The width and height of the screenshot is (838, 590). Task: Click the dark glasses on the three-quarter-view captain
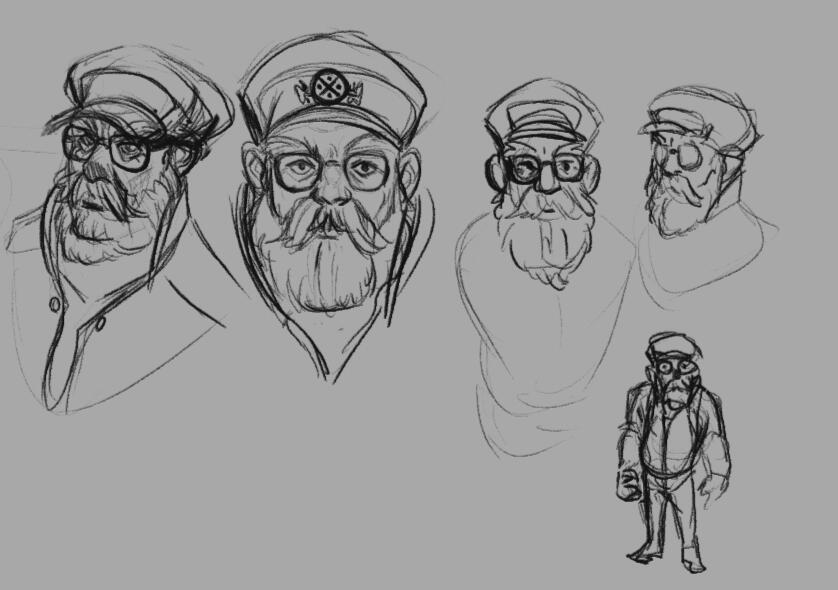[110, 150]
